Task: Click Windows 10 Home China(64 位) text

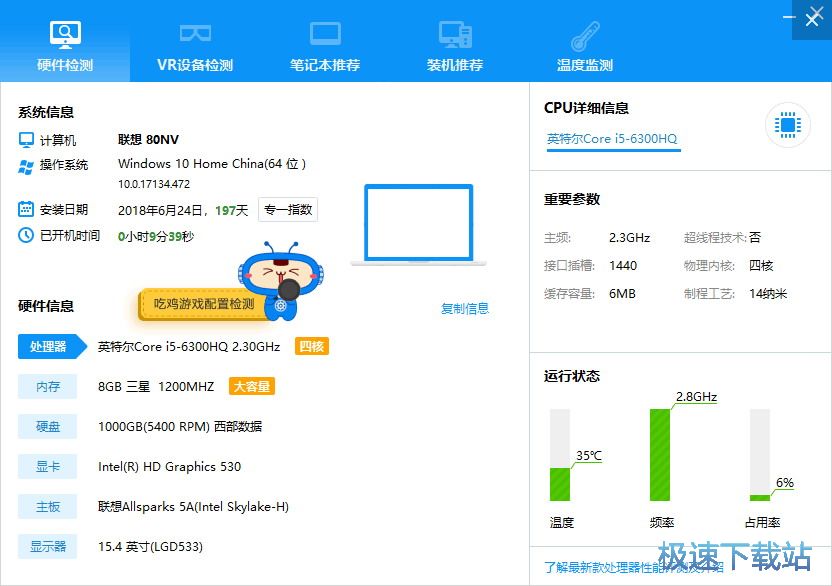Action: click(x=212, y=163)
